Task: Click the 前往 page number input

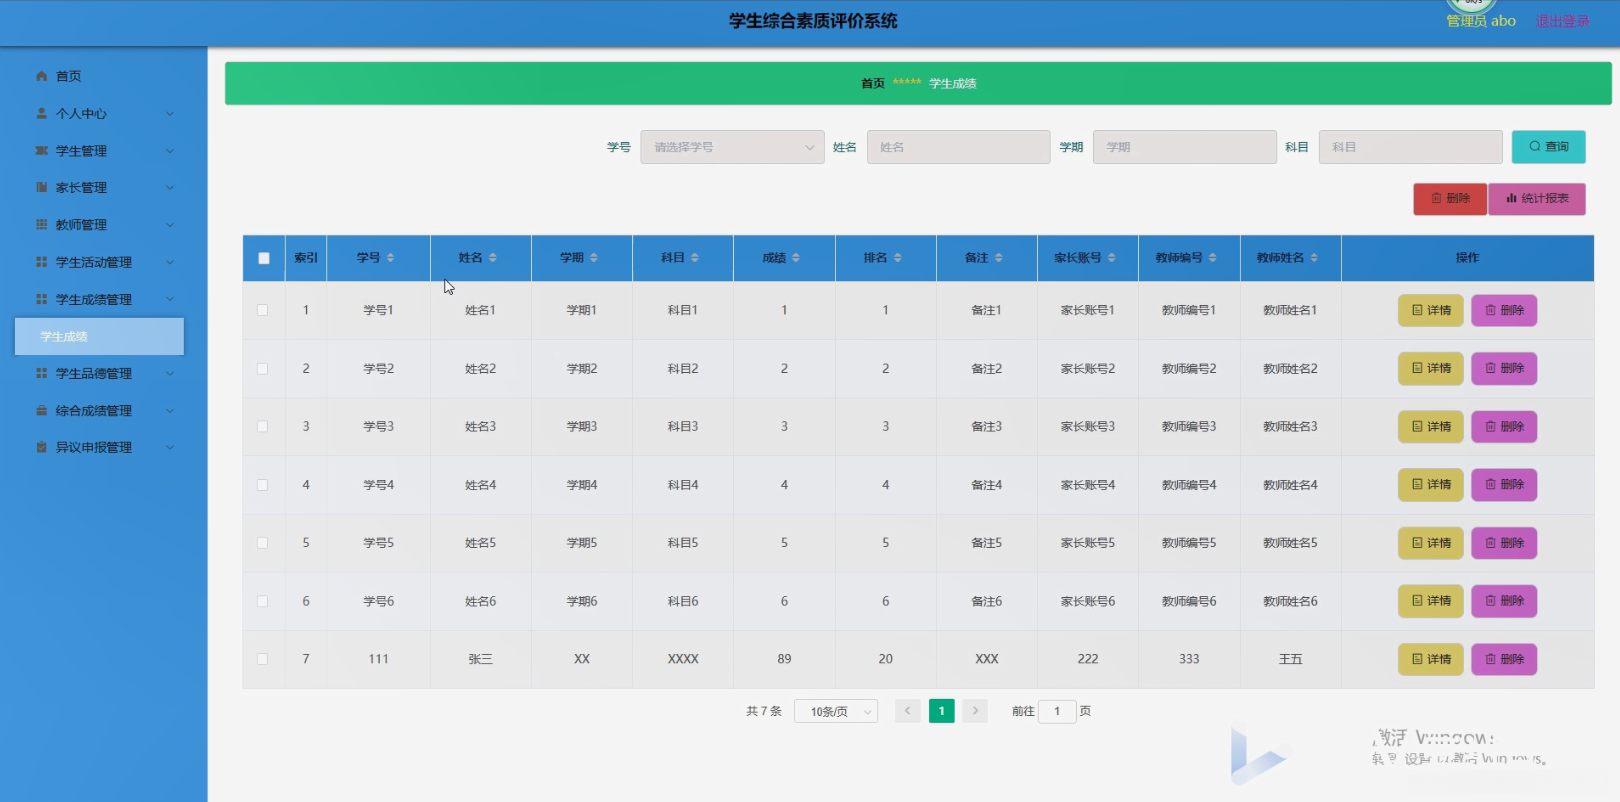Action: click(1057, 711)
